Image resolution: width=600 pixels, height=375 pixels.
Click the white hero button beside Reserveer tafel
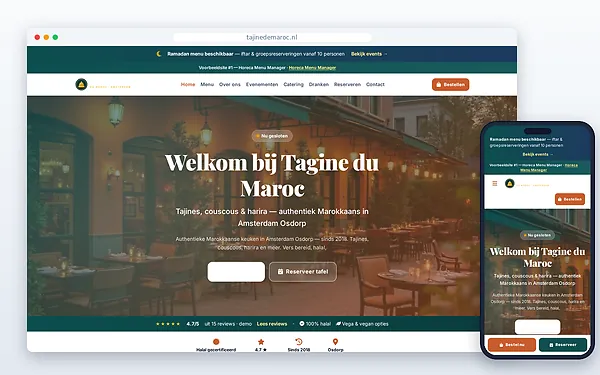(x=236, y=272)
